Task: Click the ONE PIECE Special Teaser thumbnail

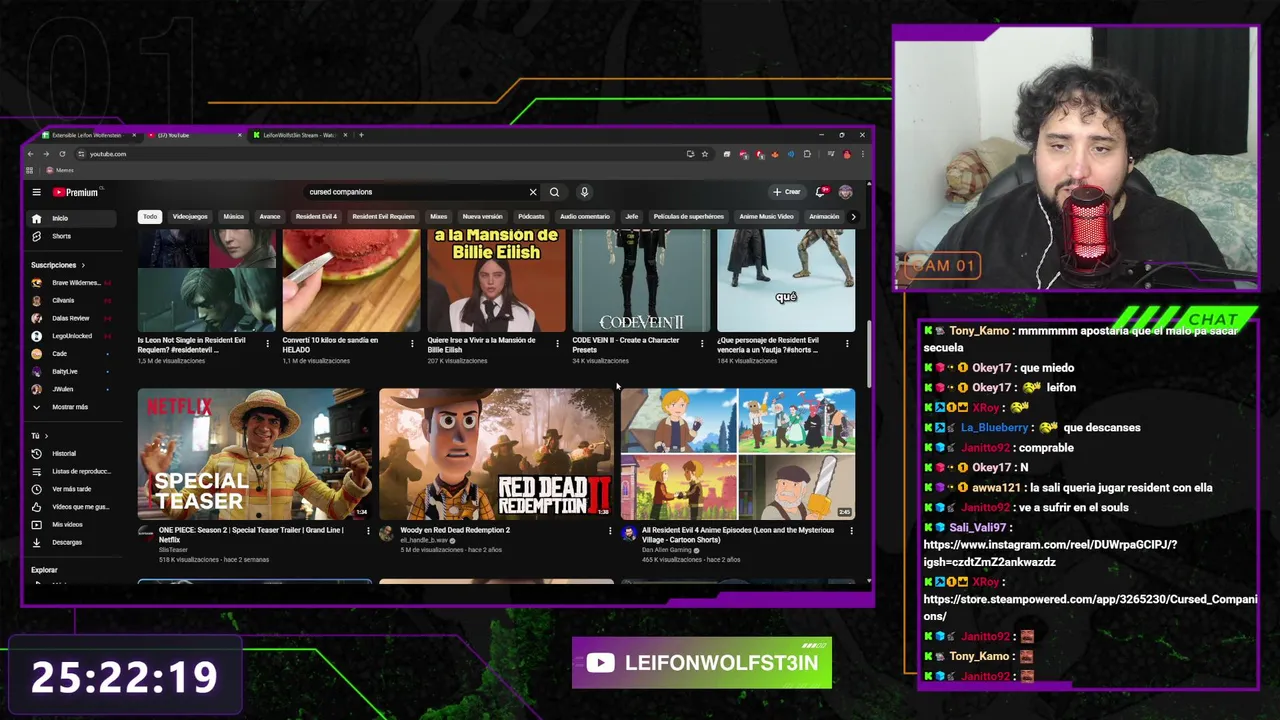Action: tap(255, 454)
